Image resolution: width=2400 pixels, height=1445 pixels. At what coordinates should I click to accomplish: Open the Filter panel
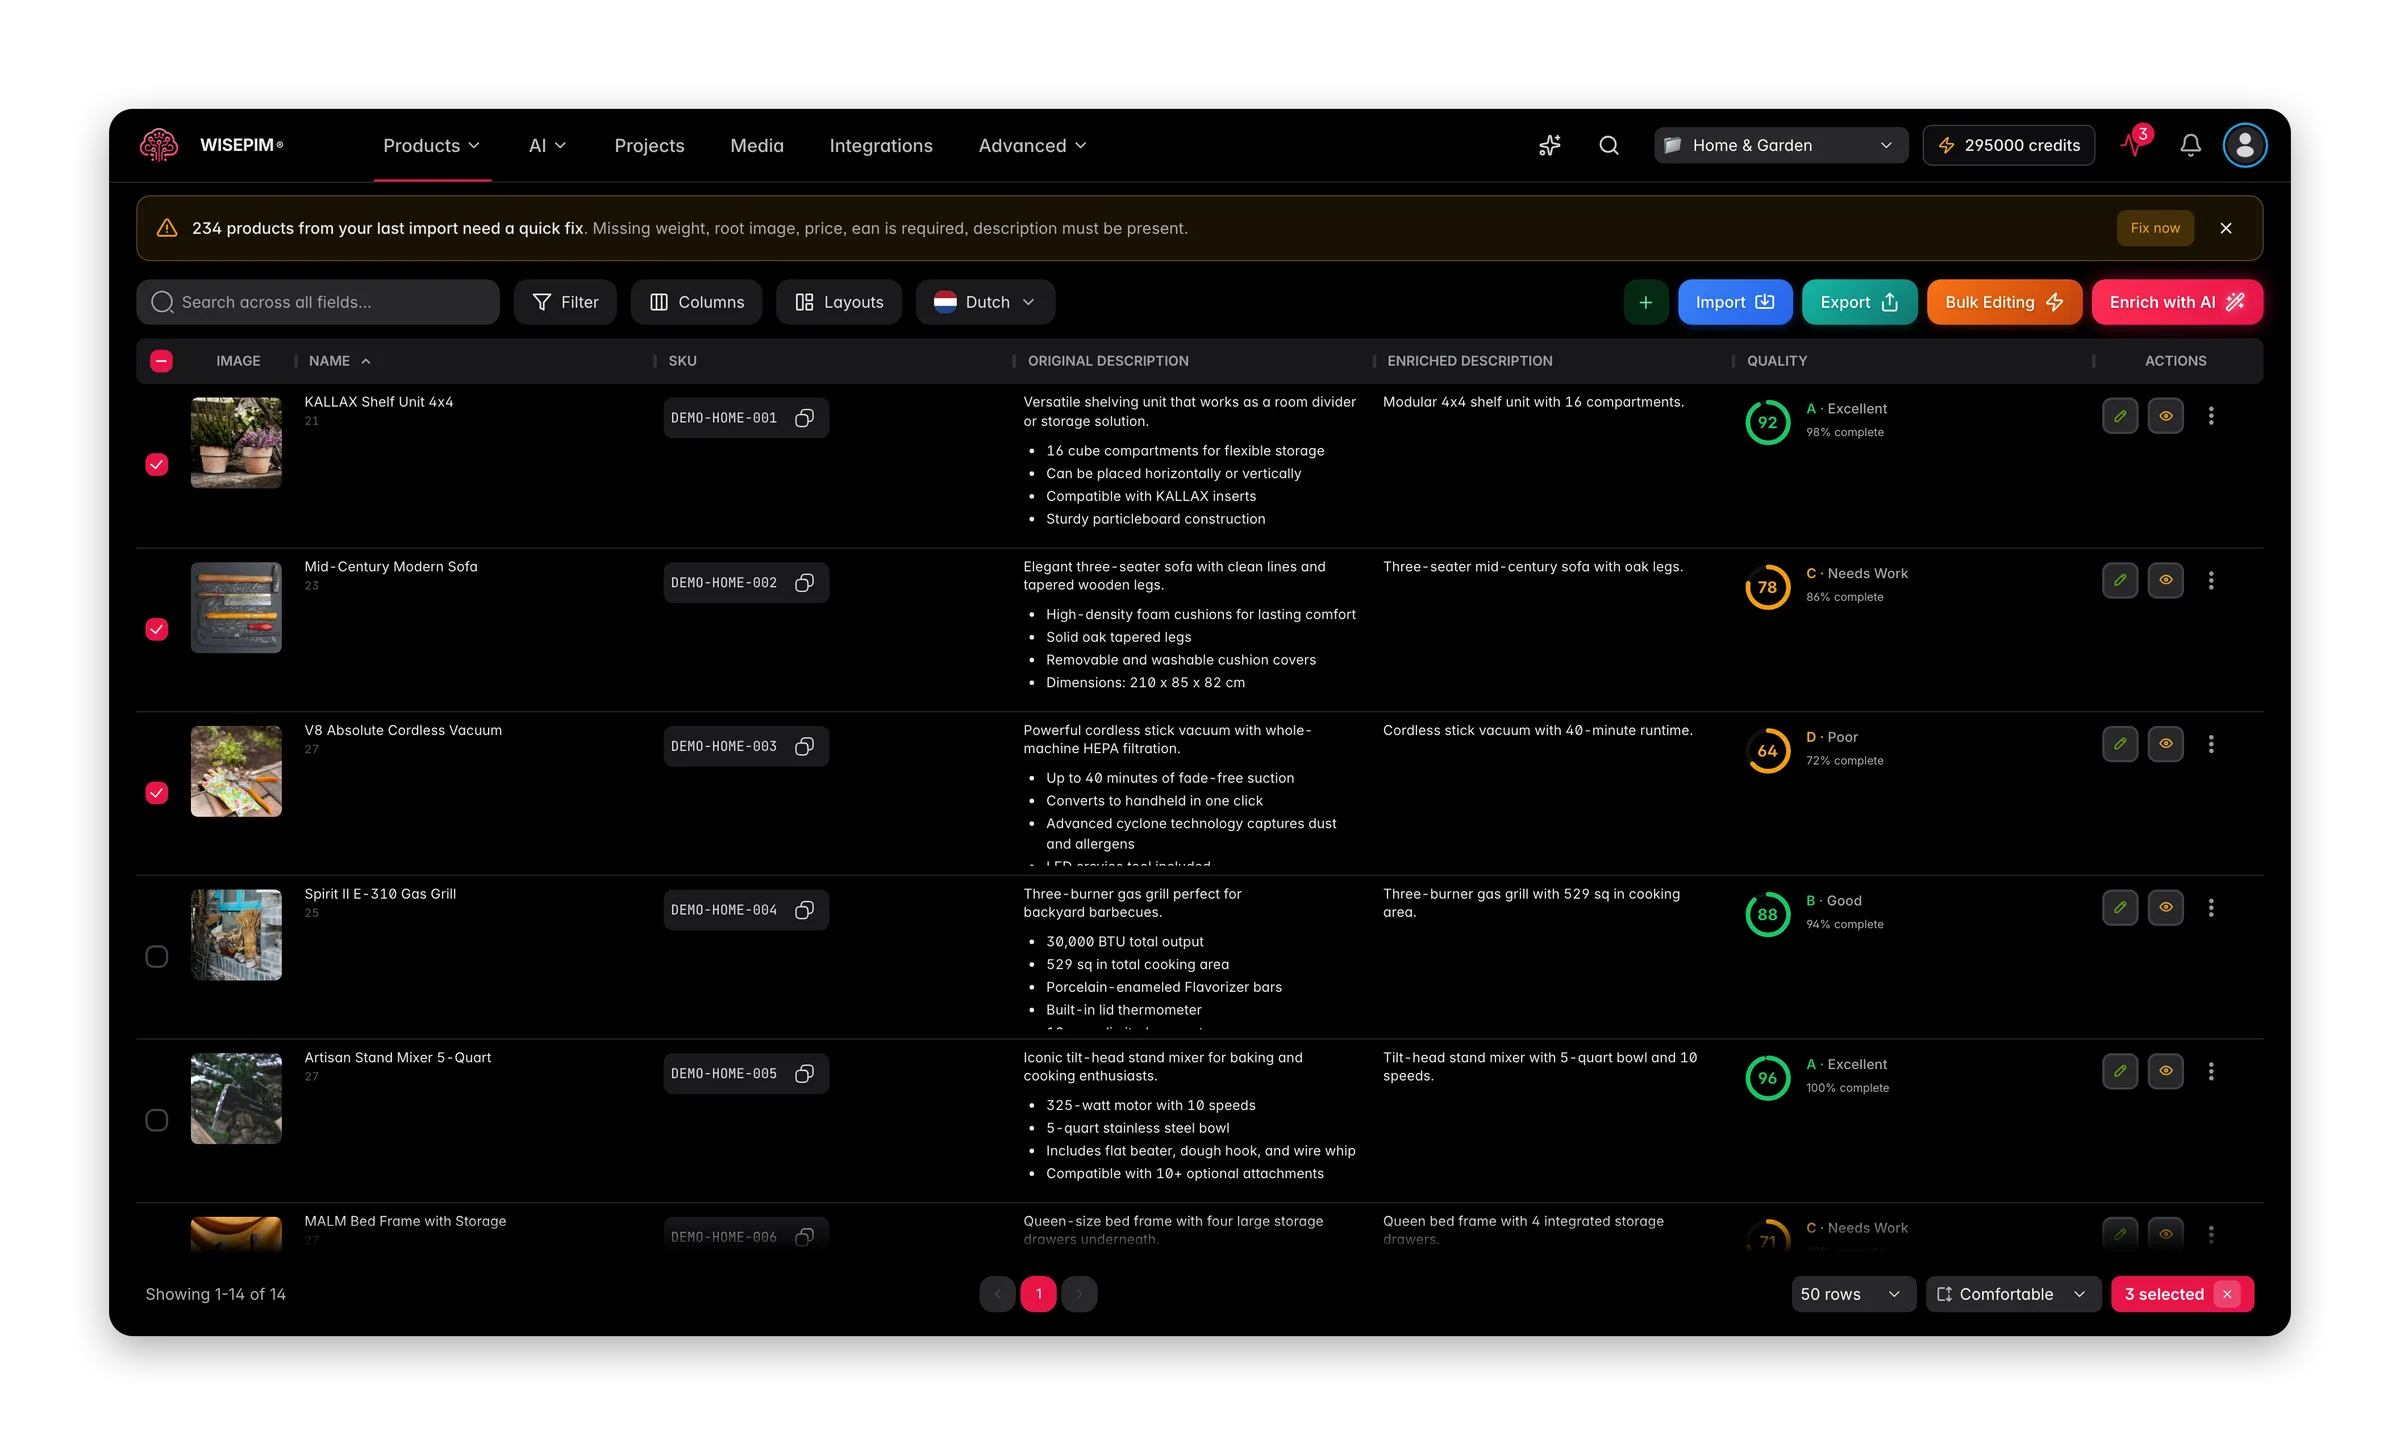[x=565, y=302]
